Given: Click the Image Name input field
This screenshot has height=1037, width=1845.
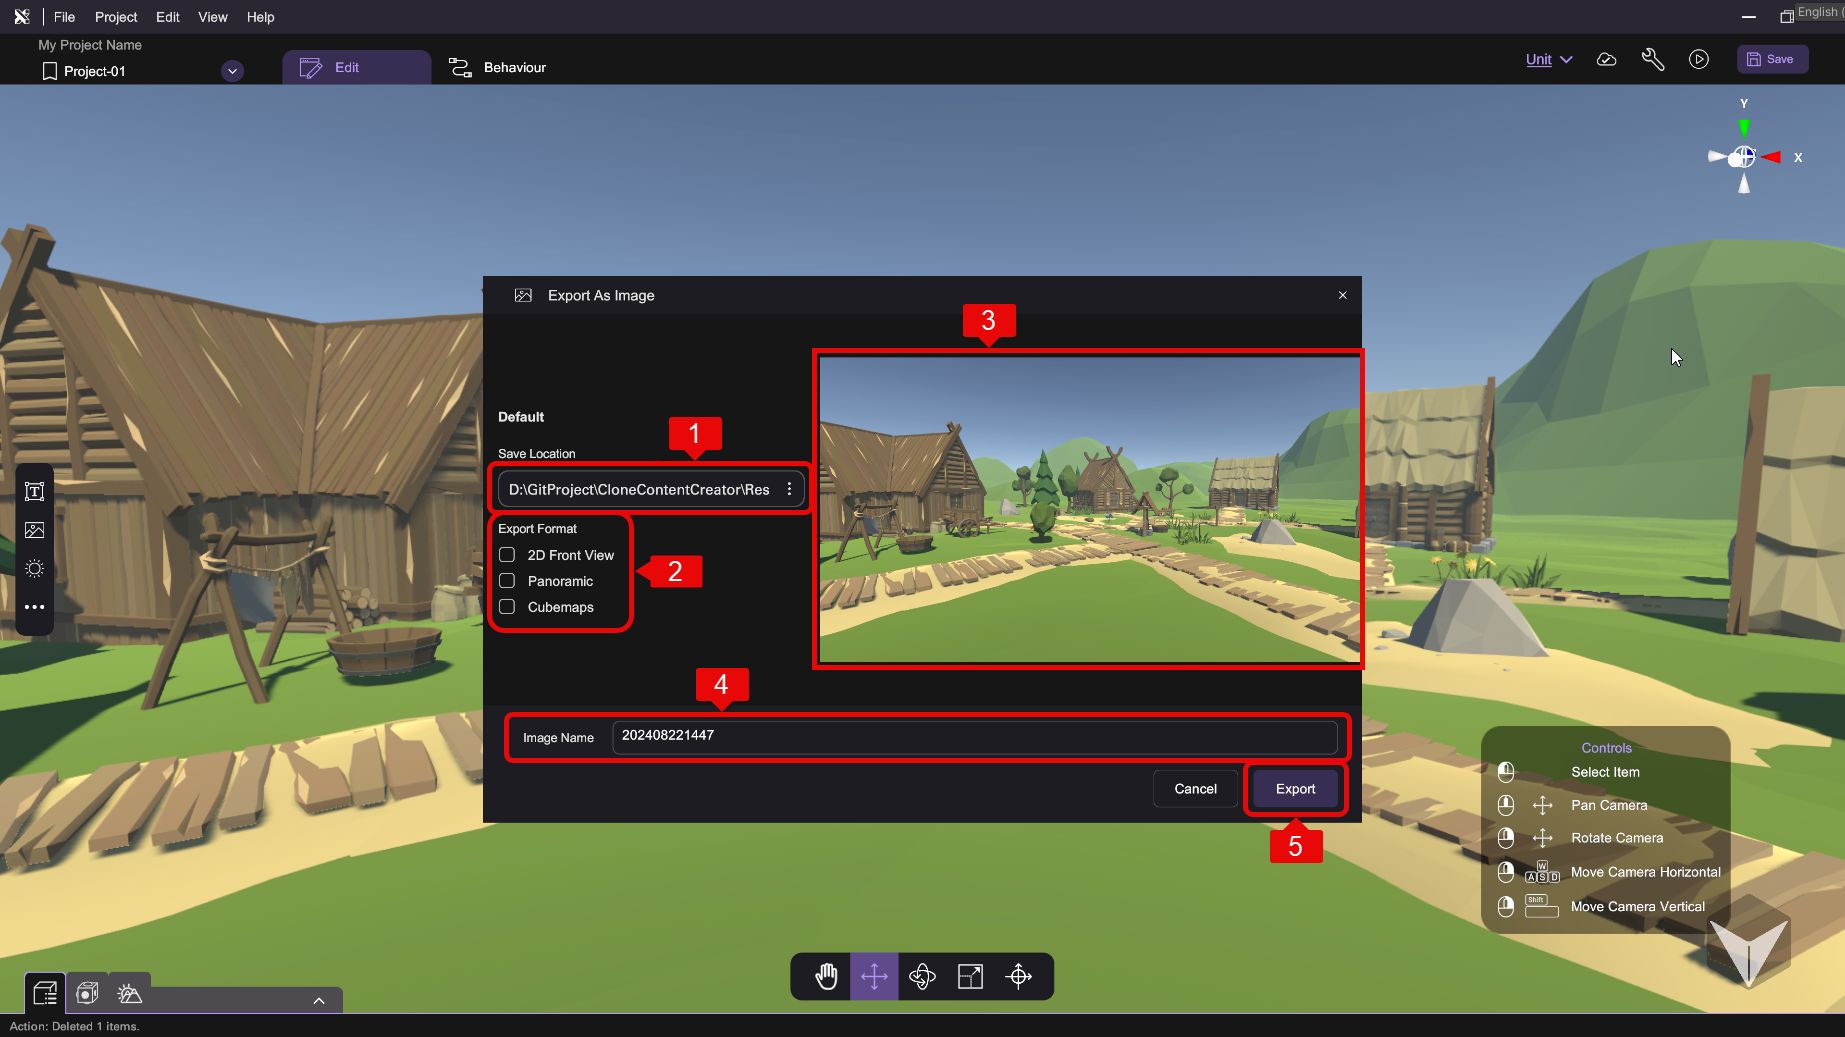Looking at the screenshot, I should point(973,737).
